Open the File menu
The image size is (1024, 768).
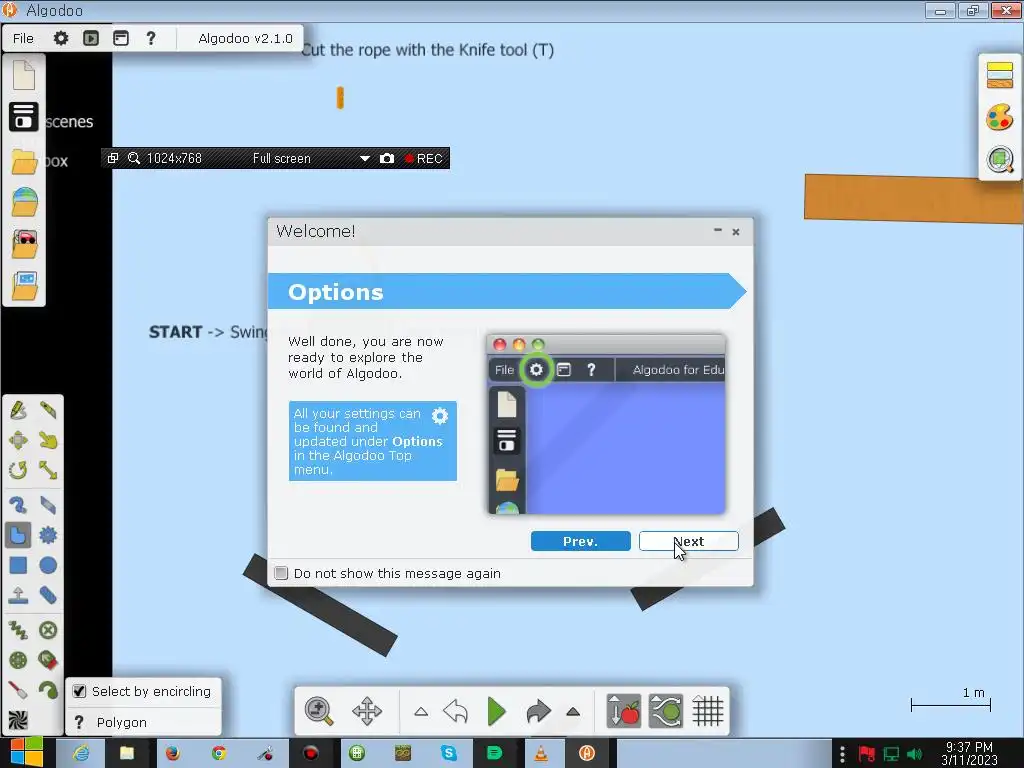click(x=23, y=39)
